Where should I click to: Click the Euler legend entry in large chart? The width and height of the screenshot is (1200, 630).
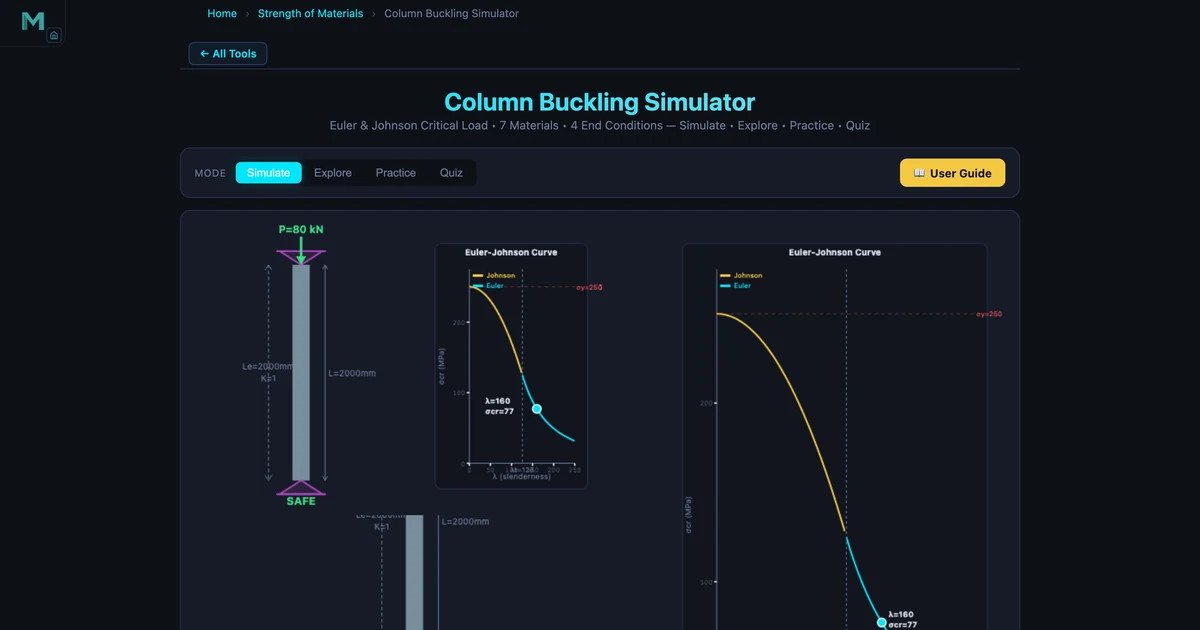coord(736,286)
